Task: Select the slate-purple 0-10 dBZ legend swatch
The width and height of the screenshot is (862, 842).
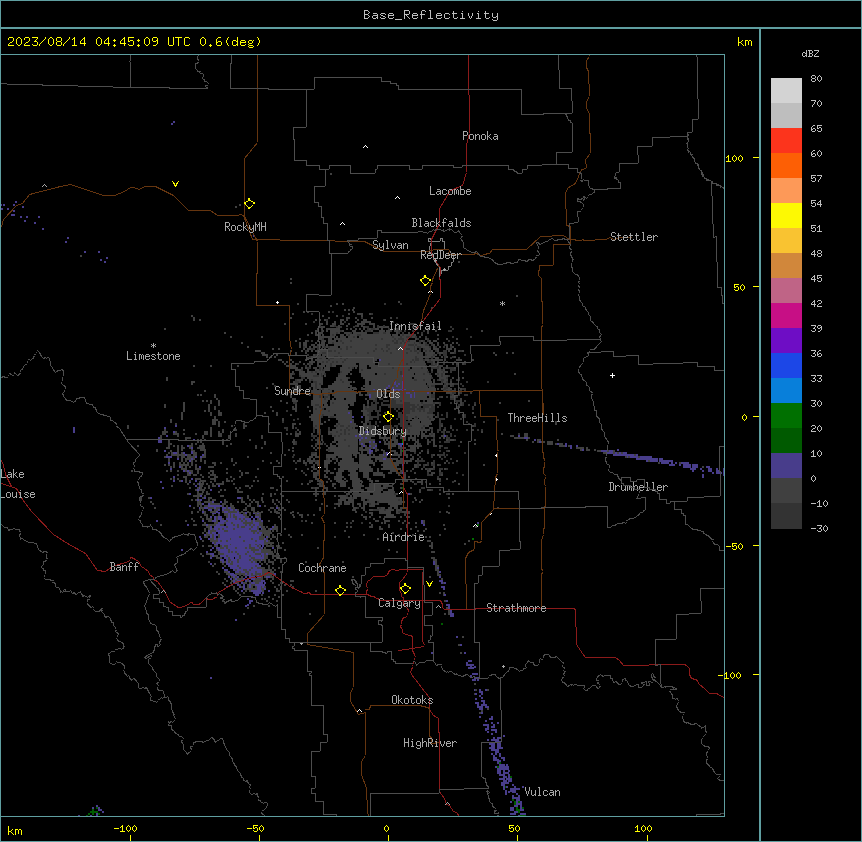Action: click(x=786, y=466)
